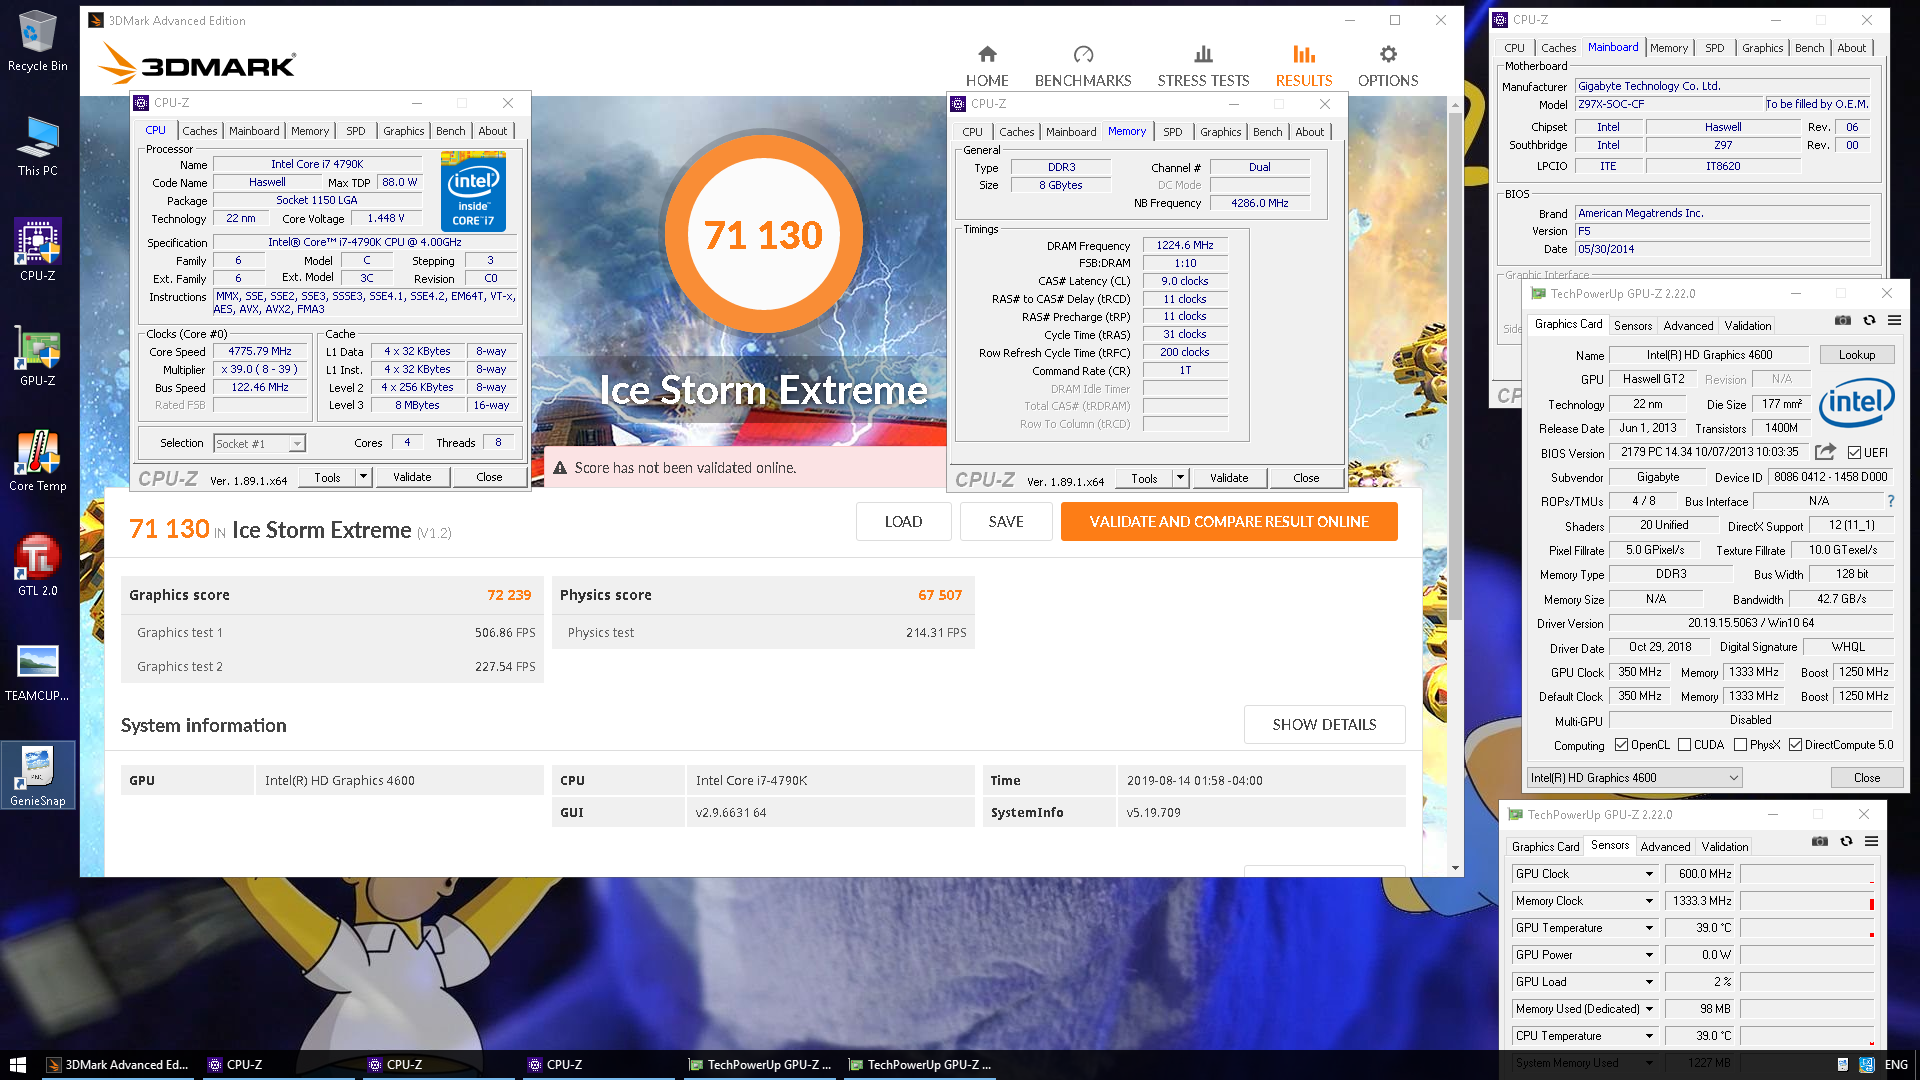
Task: Click Lookup button in GPU-Z
Action: click(1856, 355)
